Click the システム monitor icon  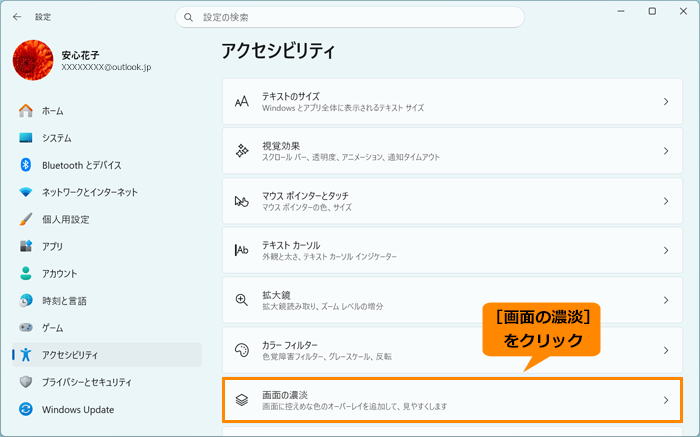26,138
